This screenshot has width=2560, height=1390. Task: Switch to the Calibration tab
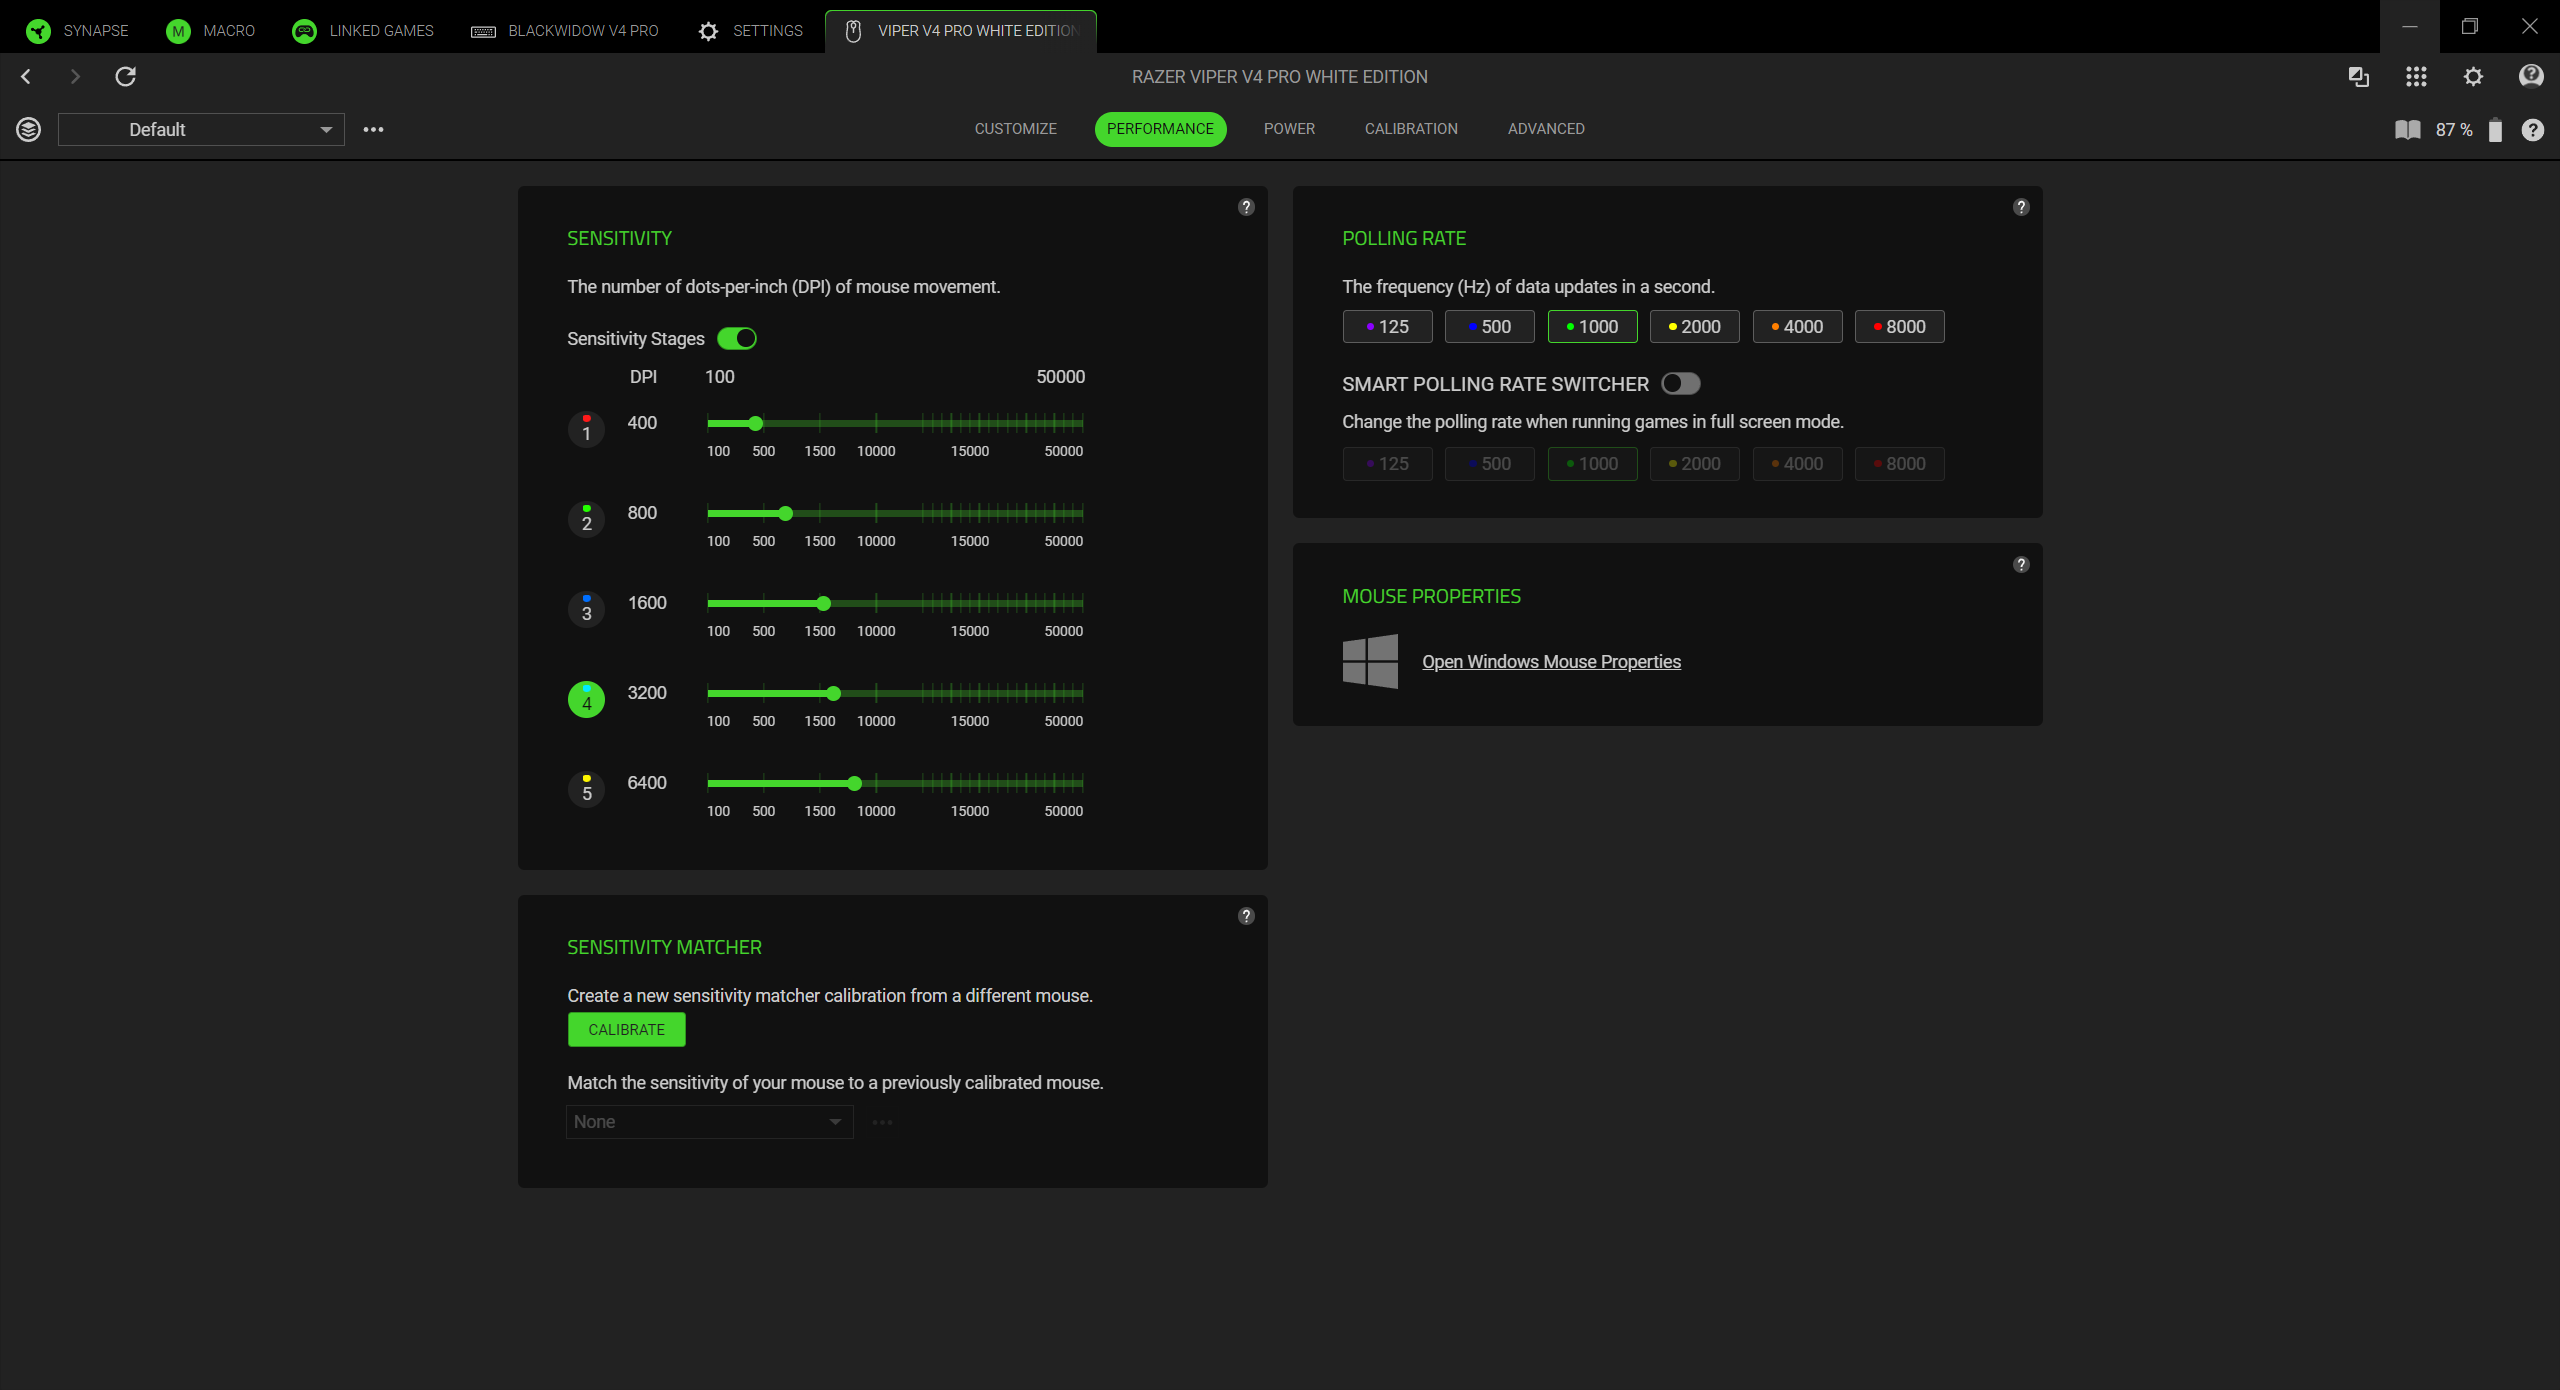point(1410,128)
